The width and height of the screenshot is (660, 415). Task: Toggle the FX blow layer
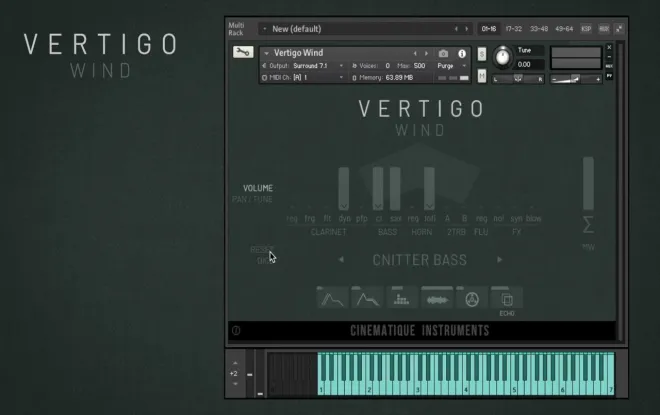coord(533,218)
